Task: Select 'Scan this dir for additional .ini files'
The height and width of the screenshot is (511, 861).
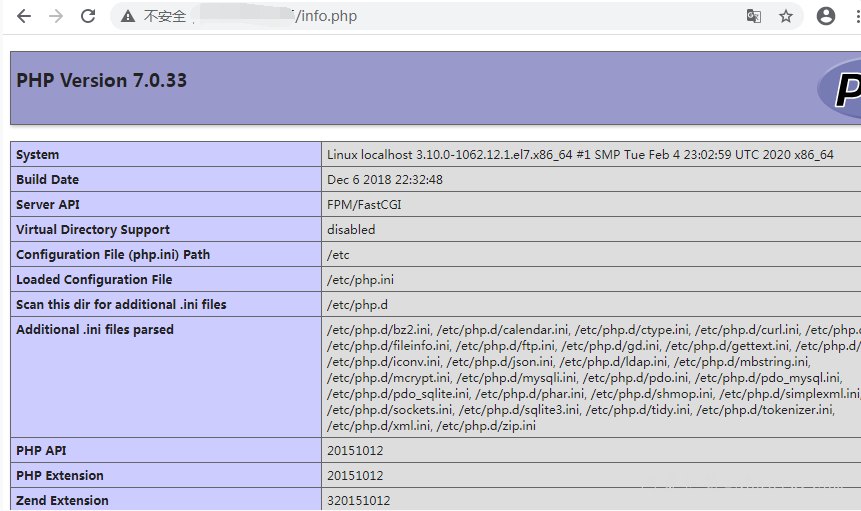Action: (121, 305)
